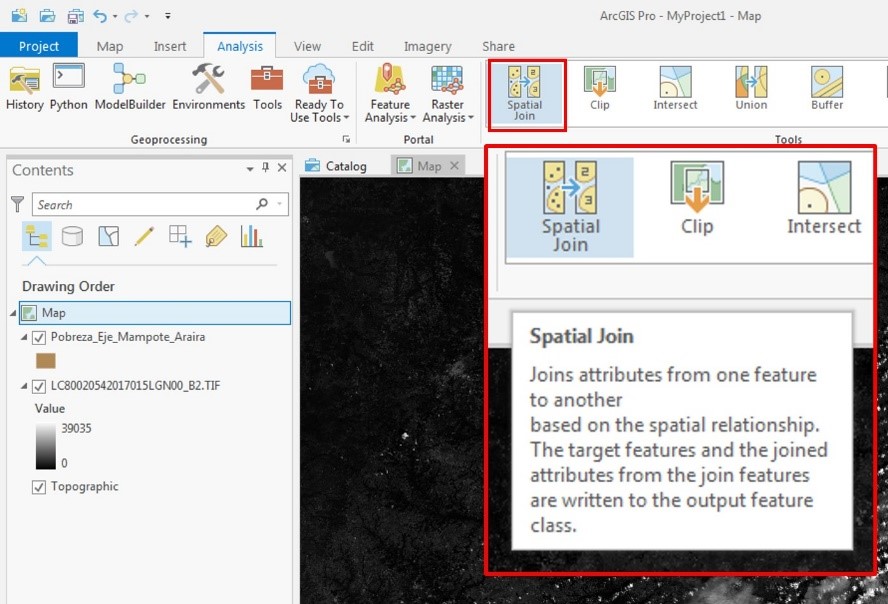Switch to the Catalog view tab
Screen dimensions: 888x604
[x=336, y=166]
